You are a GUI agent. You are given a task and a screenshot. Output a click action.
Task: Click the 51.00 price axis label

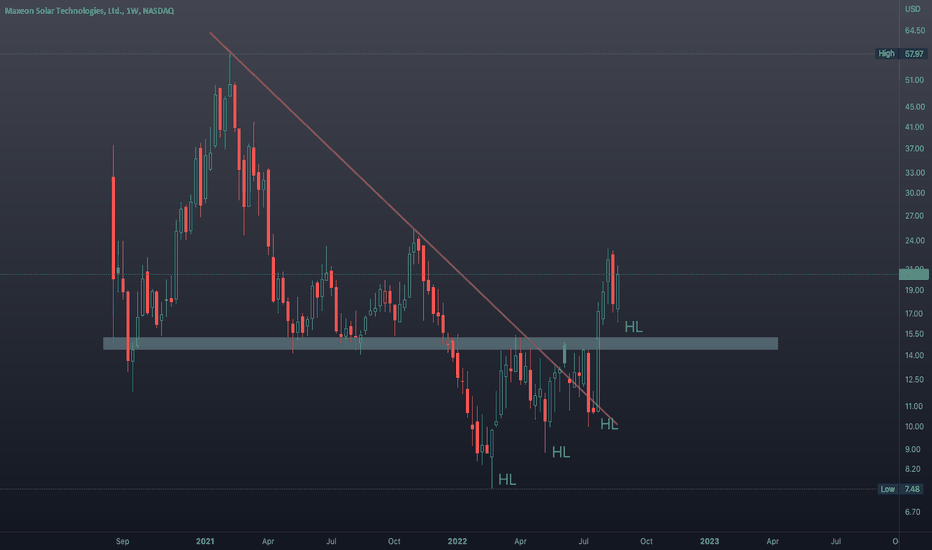tap(915, 80)
